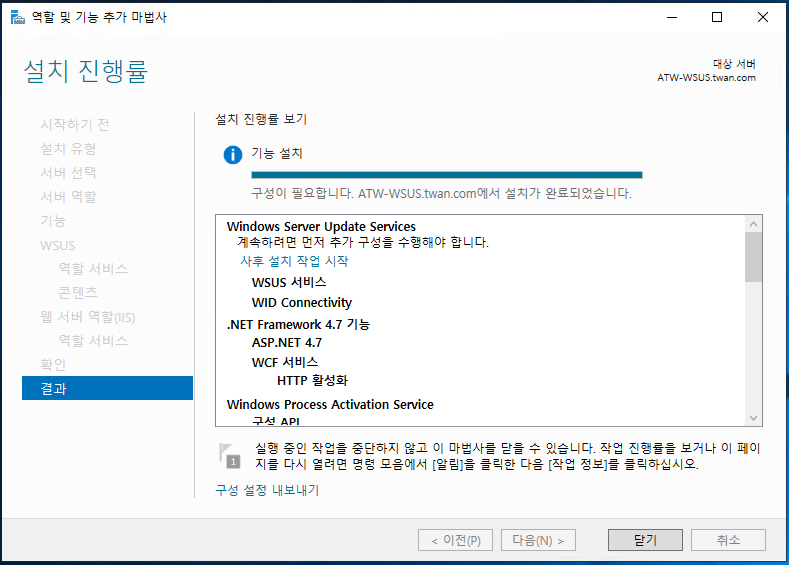Click the 설치 진행률 보기 heading
The image size is (789, 565).
[261, 119]
